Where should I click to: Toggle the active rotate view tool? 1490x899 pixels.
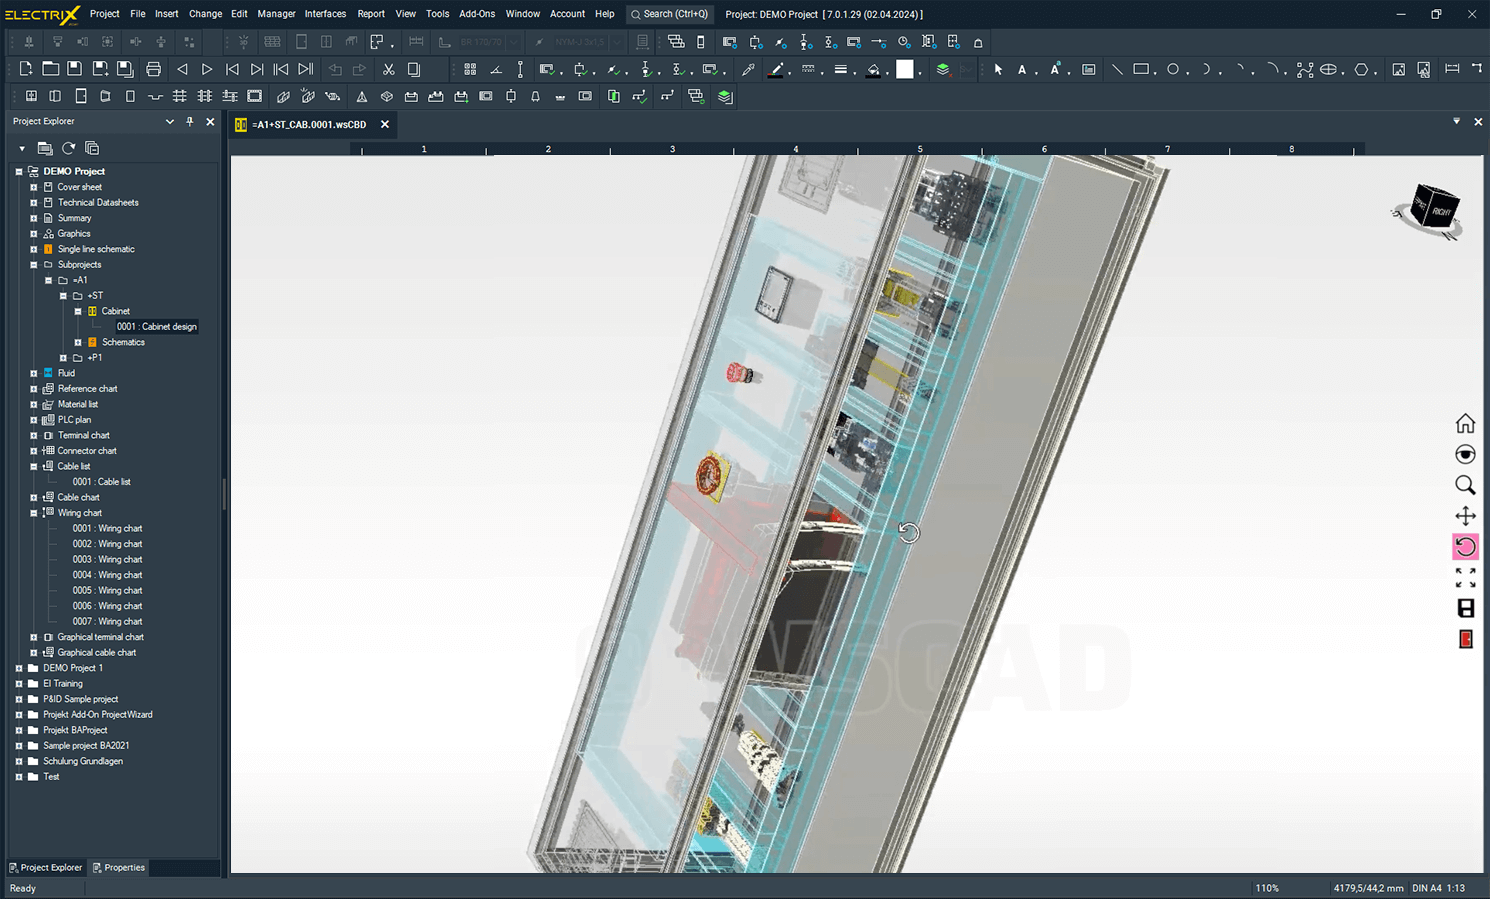[1465, 547]
